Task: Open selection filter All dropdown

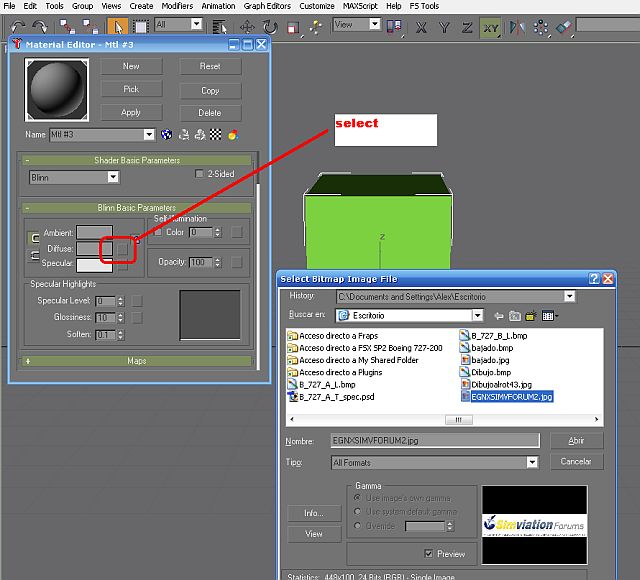Action: 196,24
